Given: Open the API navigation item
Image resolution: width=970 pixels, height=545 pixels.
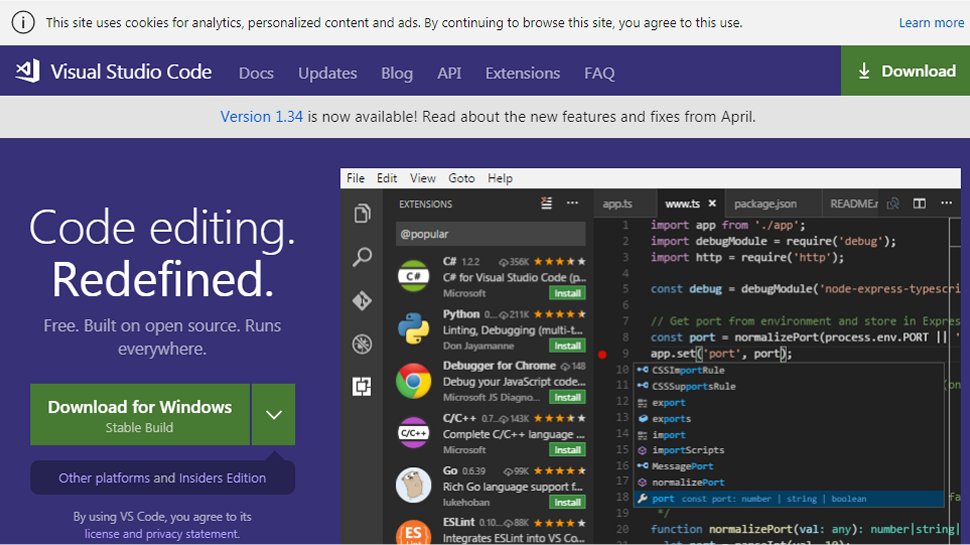Looking at the screenshot, I should point(449,73).
